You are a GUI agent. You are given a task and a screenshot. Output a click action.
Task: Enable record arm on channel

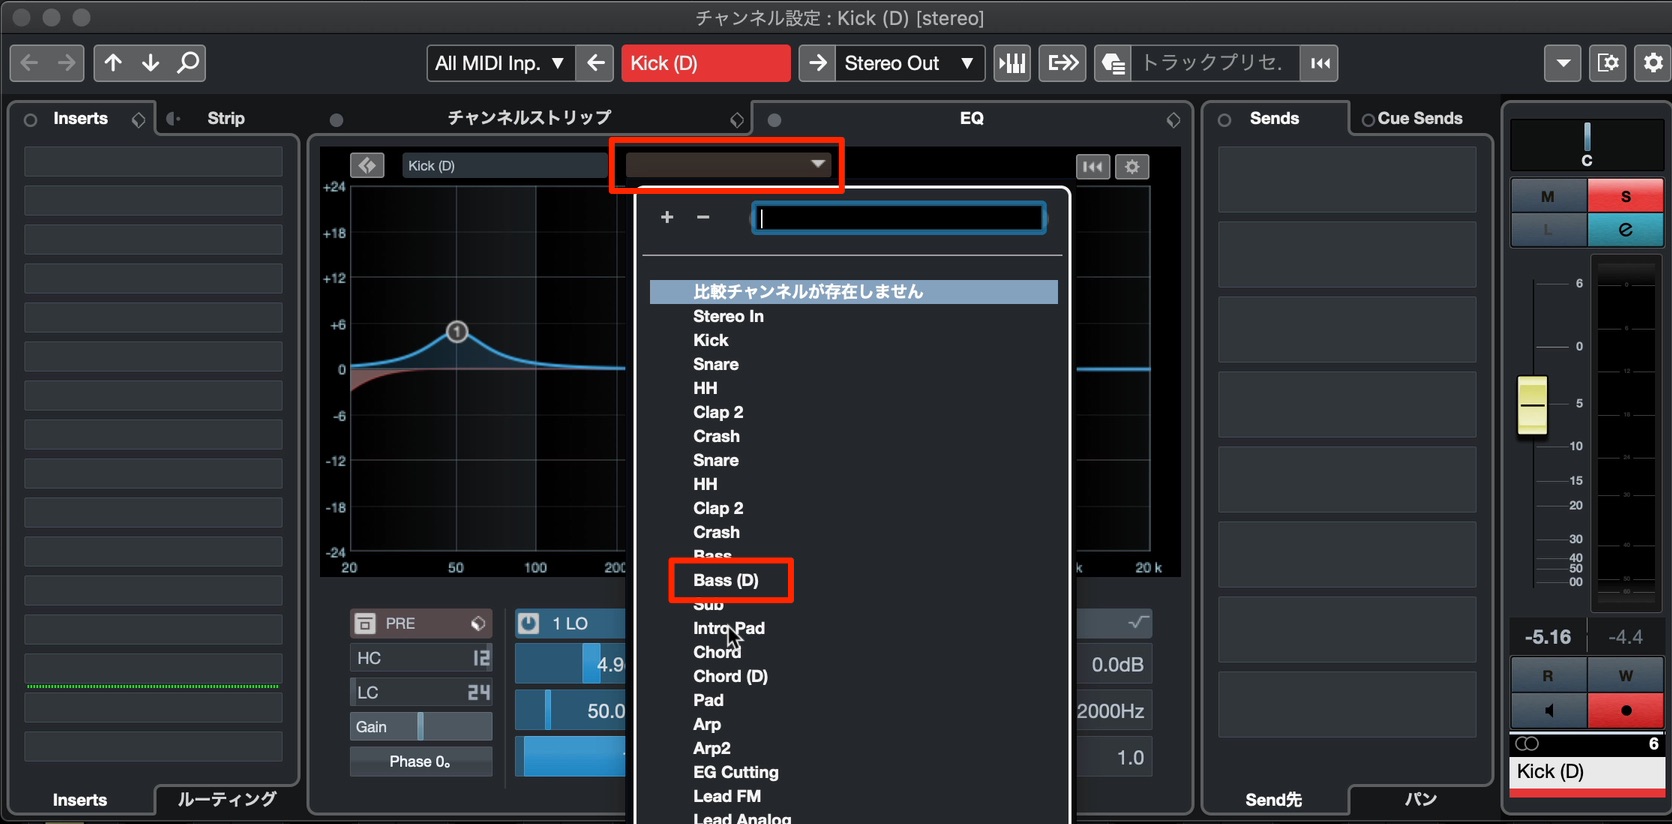tap(1626, 710)
